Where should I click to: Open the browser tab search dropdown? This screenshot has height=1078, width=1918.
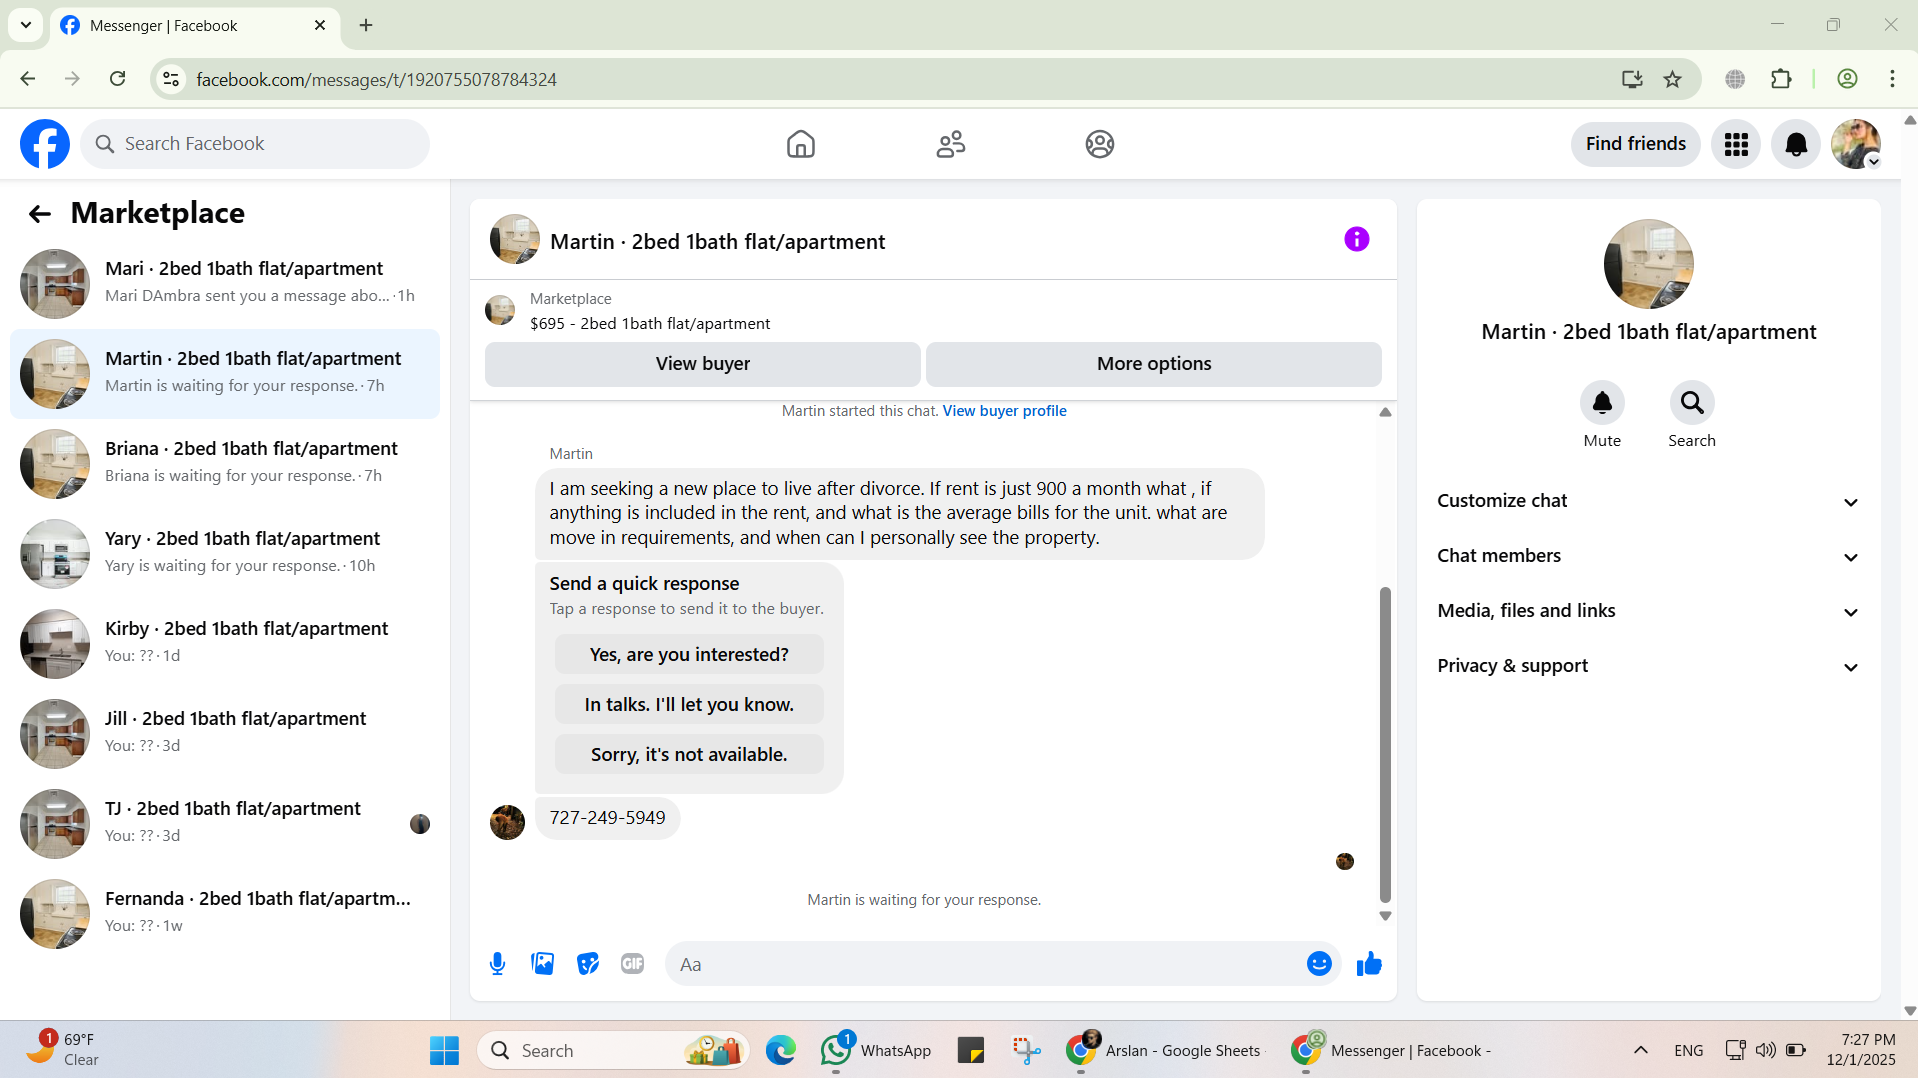[x=26, y=25]
